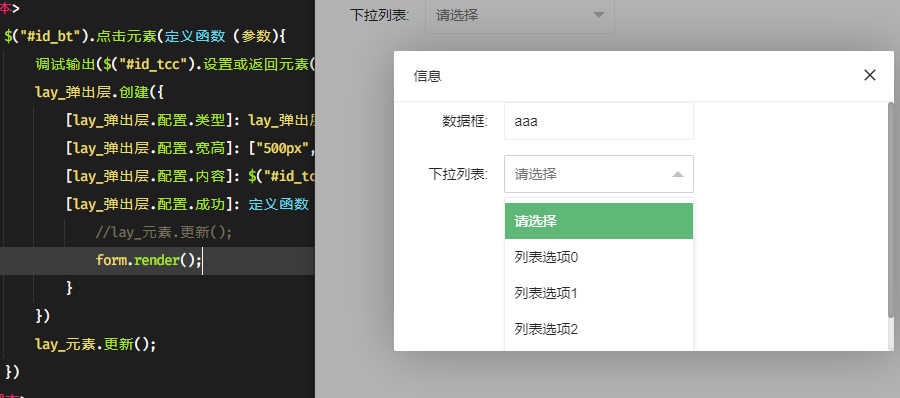Image resolution: width=900 pixels, height=398 pixels.
Task: Click the 配置.成功 定义函数 code line
Action: click(188, 204)
